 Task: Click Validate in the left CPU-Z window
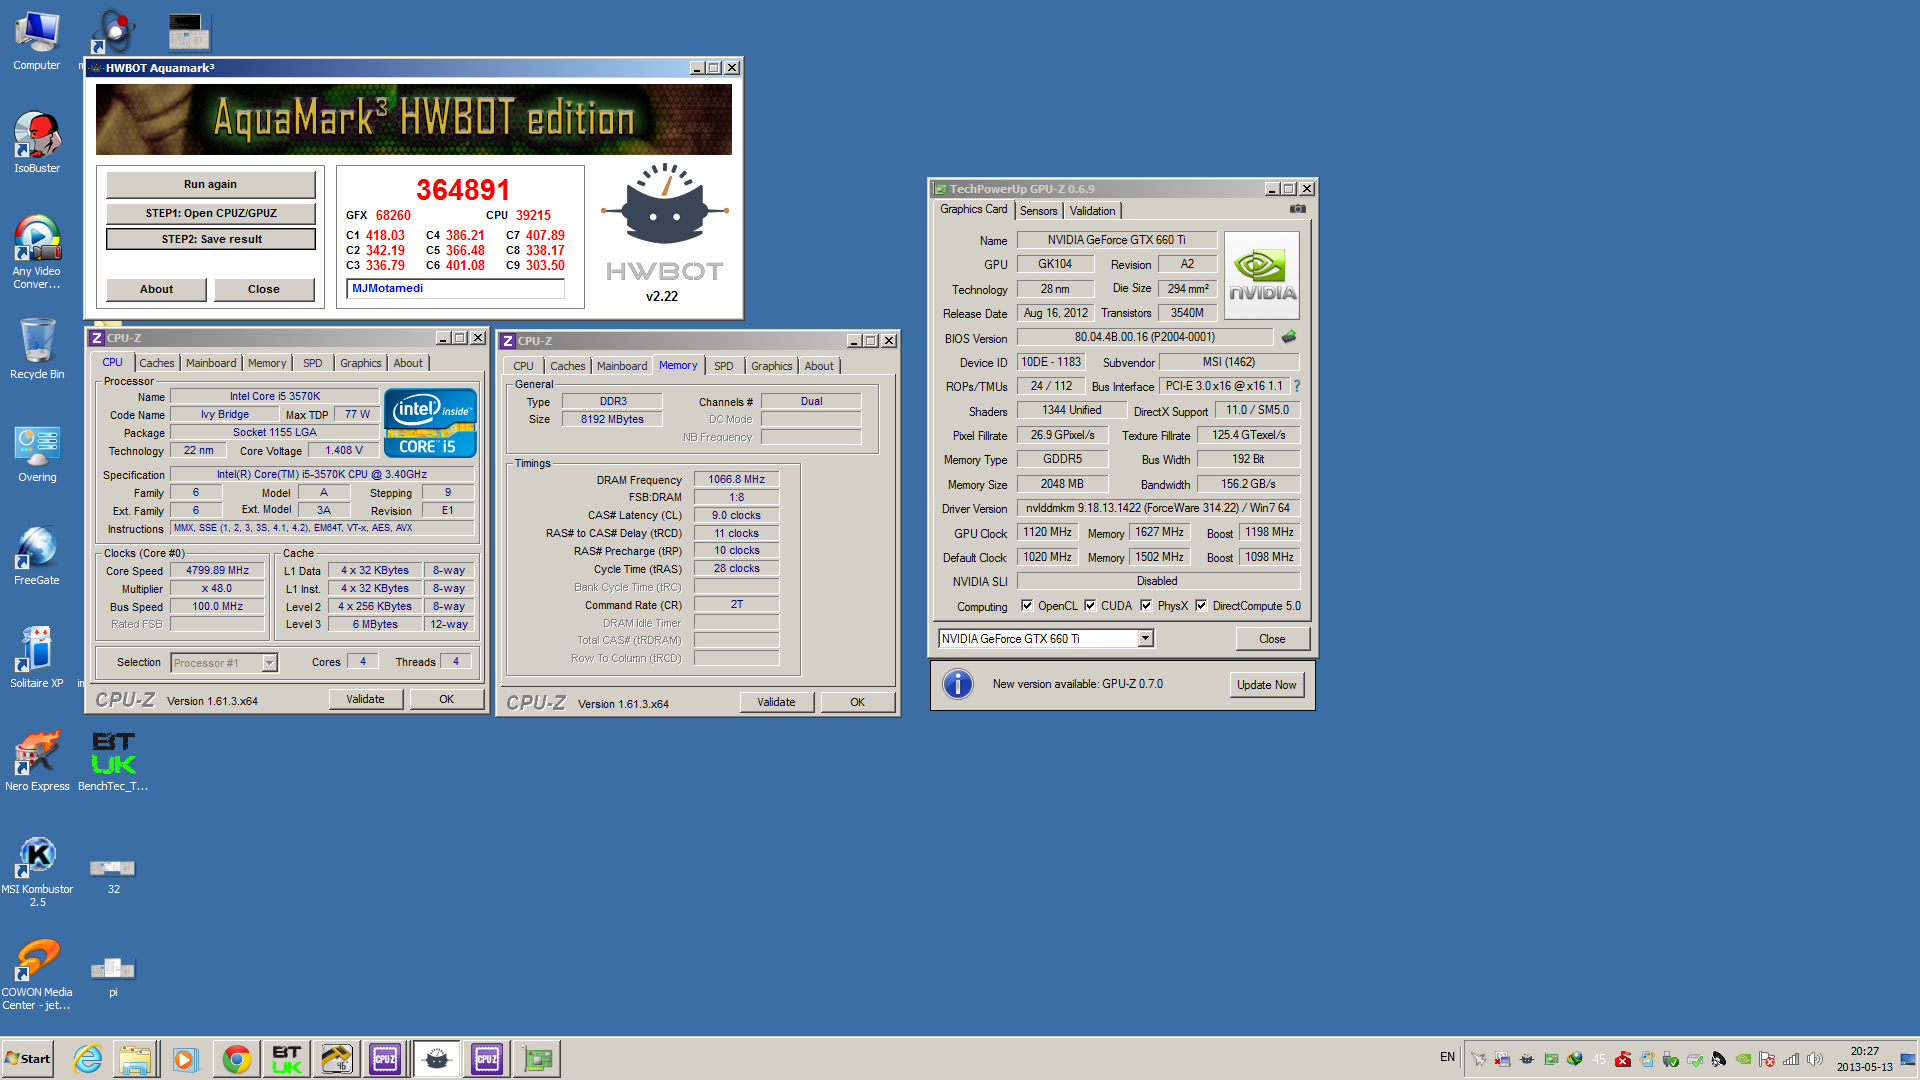point(365,700)
